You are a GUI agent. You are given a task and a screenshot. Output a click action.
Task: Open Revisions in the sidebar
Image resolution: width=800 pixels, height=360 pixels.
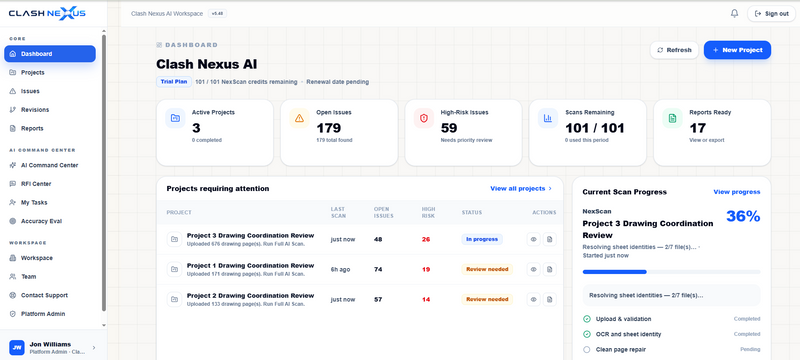point(50,110)
